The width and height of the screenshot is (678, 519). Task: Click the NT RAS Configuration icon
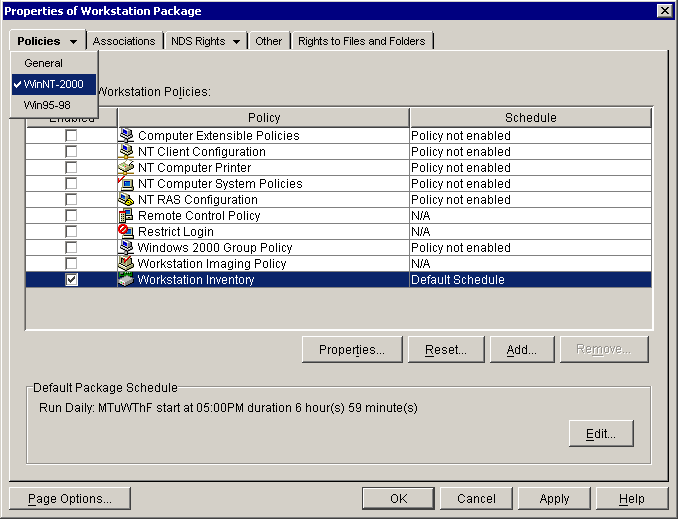126,199
